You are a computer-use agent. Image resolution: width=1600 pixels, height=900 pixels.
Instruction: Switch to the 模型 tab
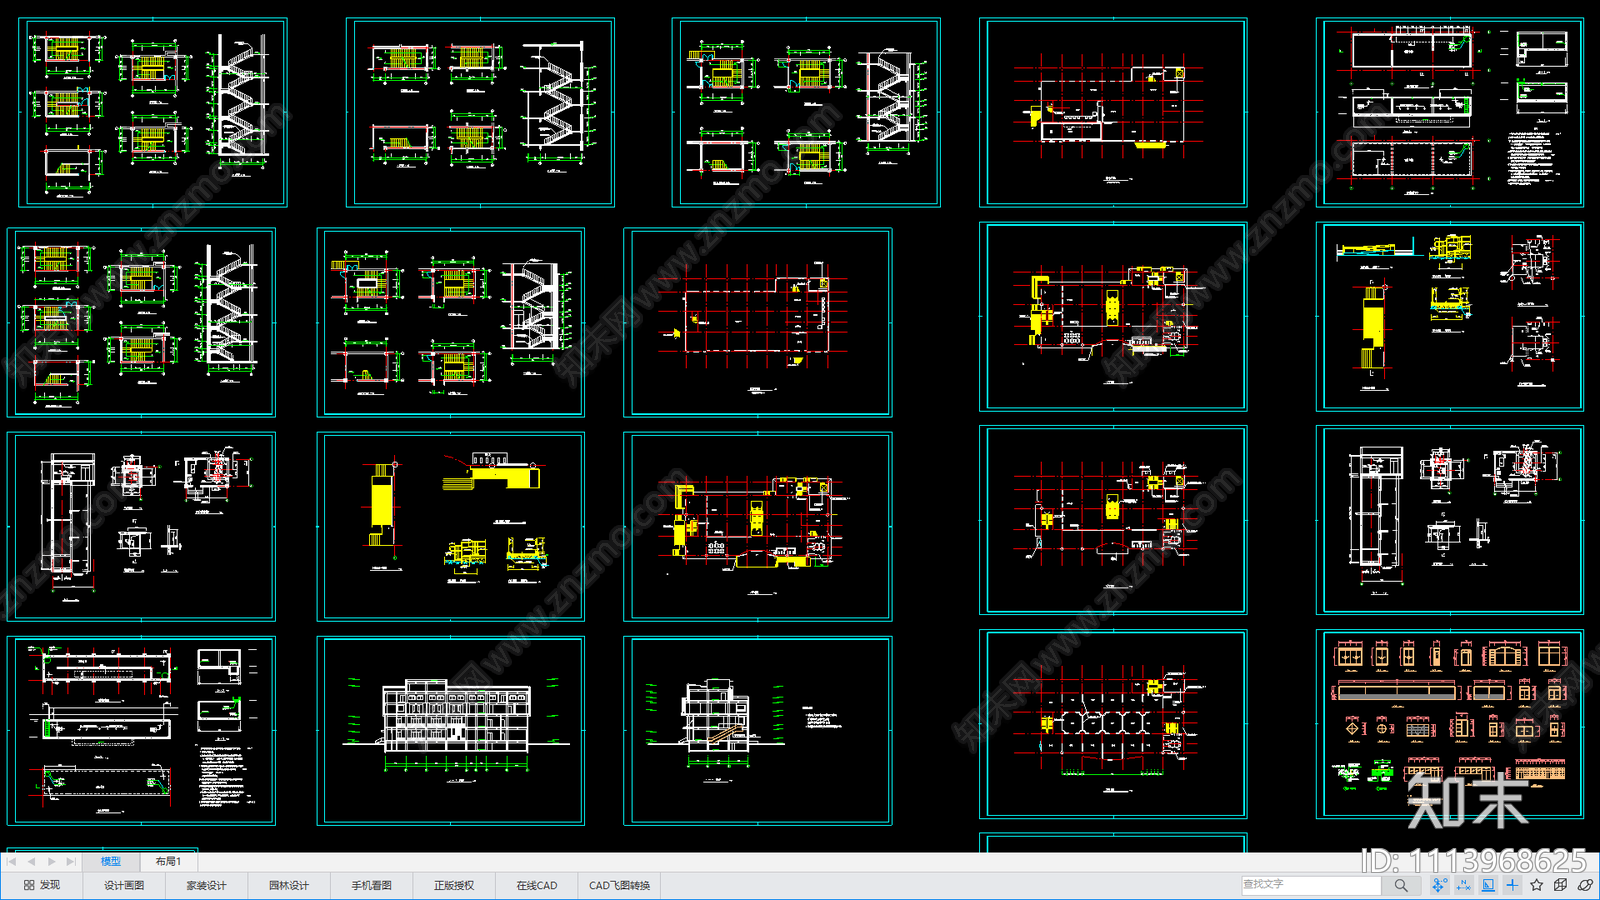point(110,861)
